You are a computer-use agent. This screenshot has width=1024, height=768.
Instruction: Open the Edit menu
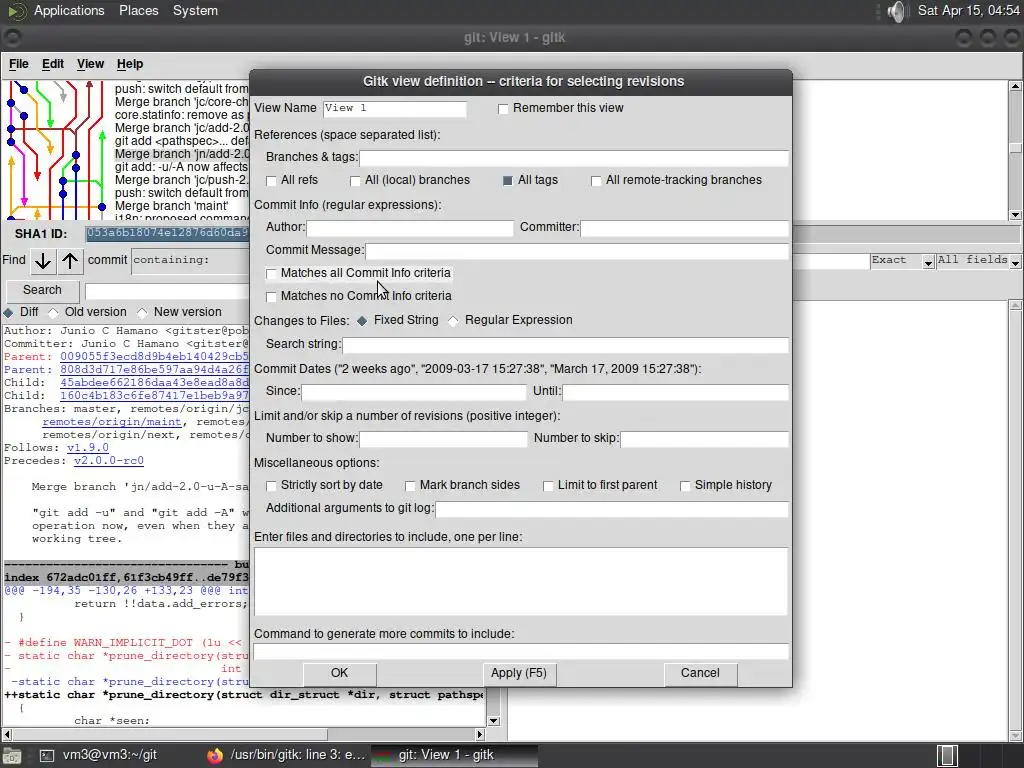pyautogui.click(x=53, y=64)
